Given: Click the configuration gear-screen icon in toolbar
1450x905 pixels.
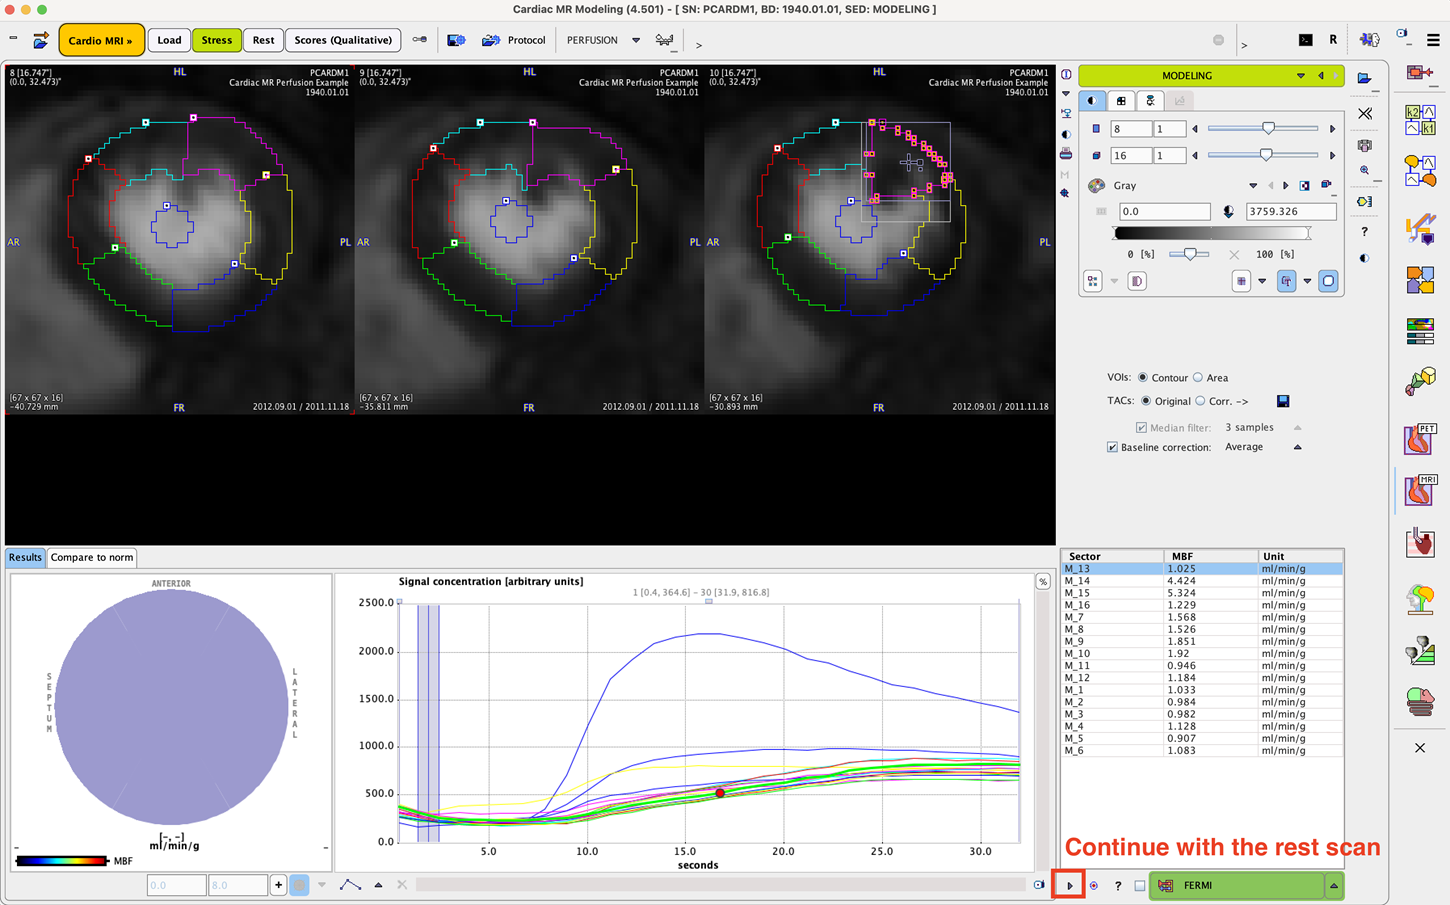Looking at the screenshot, I should 456,40.
